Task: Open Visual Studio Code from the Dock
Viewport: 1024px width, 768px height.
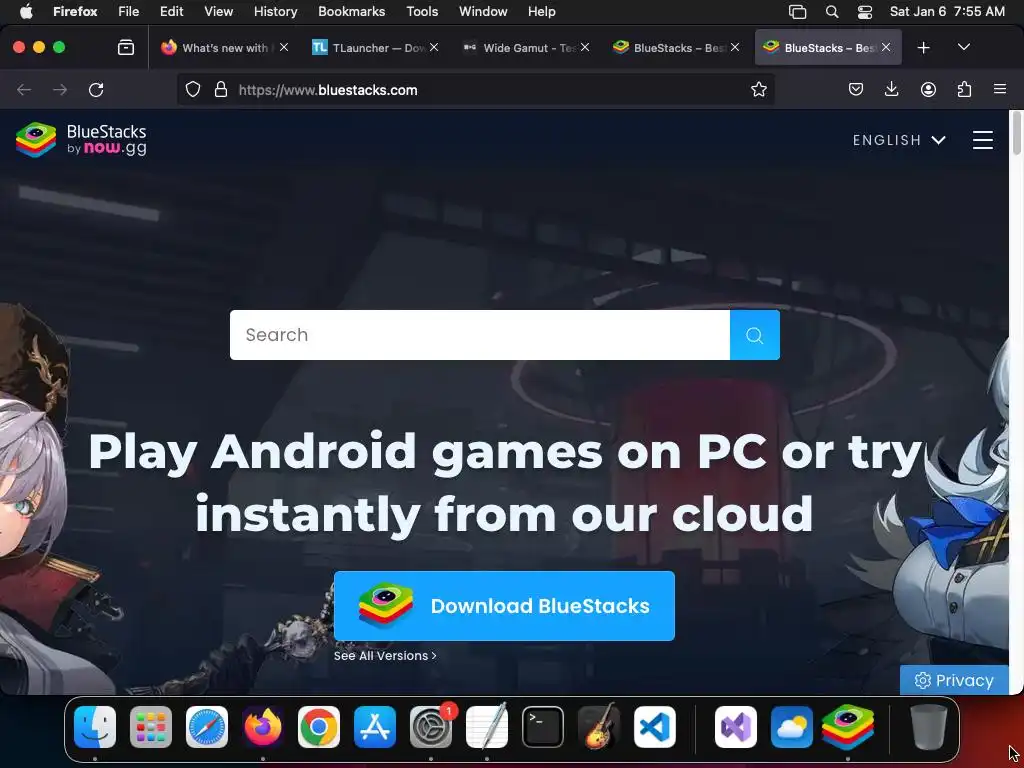Action: pos(655,727)
